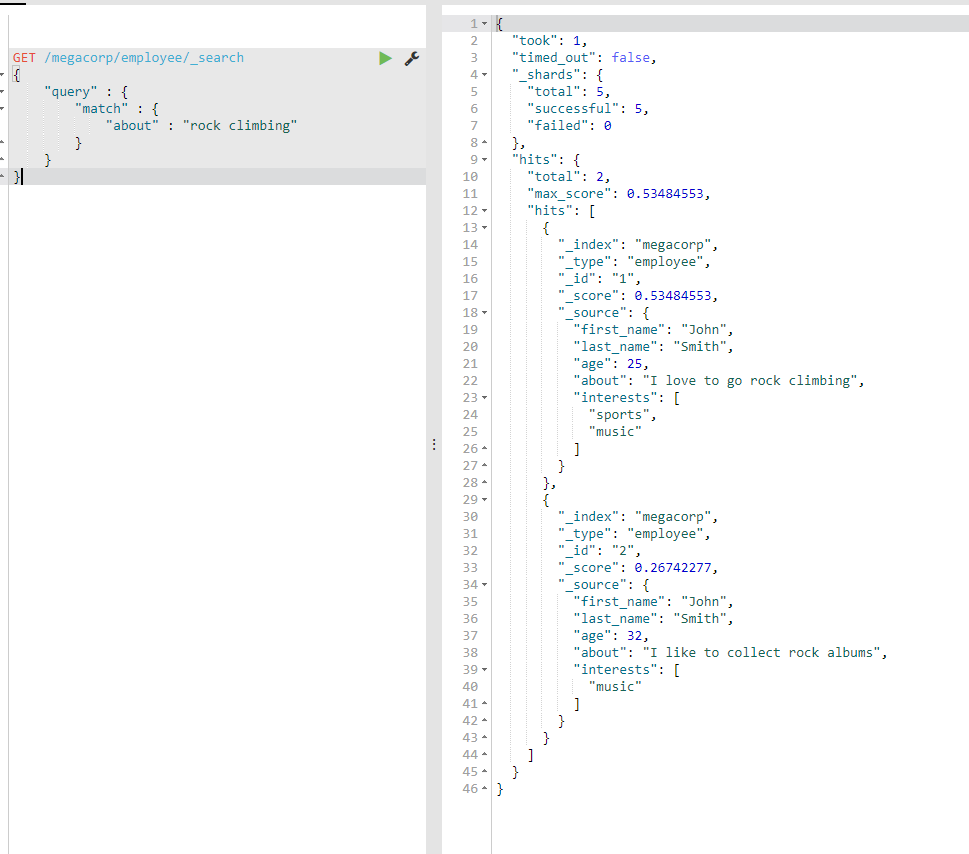Click the _score 0.26742277 value
969x854 pixels.
[673, 568]
